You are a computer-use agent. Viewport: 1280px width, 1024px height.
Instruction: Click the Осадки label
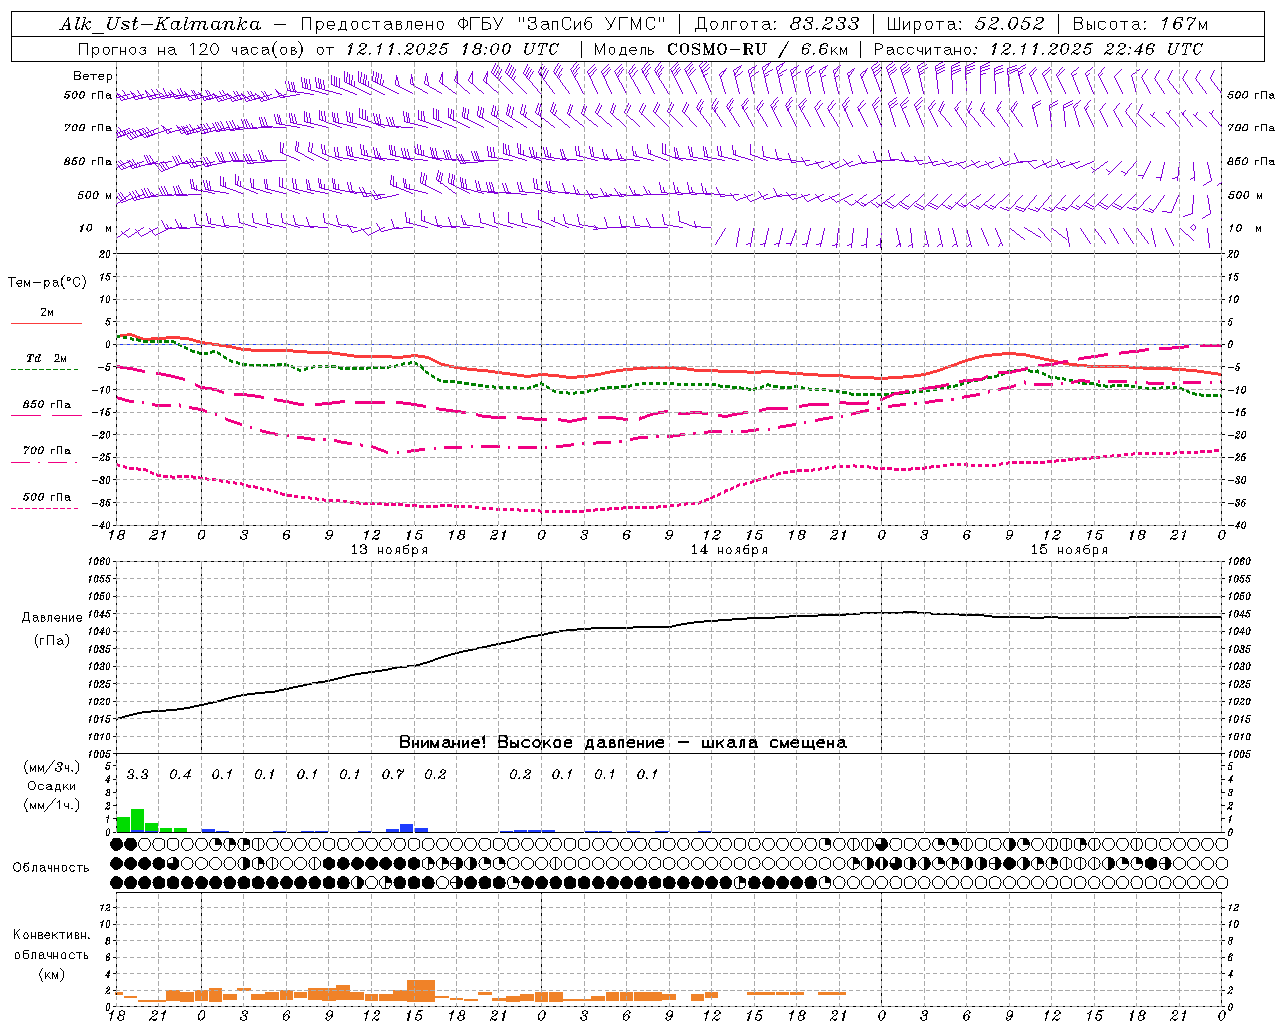(x=51, y=786)
